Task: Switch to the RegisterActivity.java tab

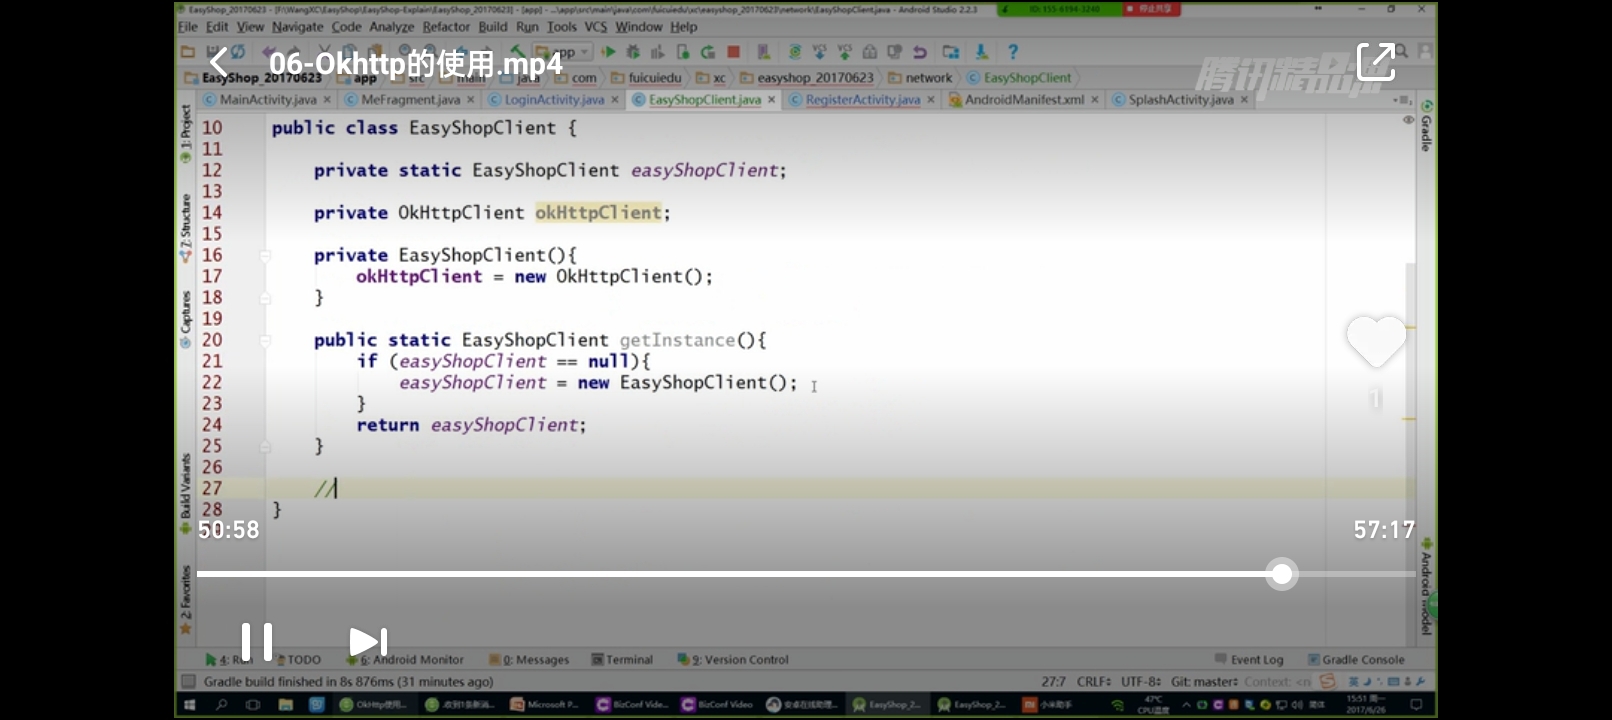Action: [862, 100]
